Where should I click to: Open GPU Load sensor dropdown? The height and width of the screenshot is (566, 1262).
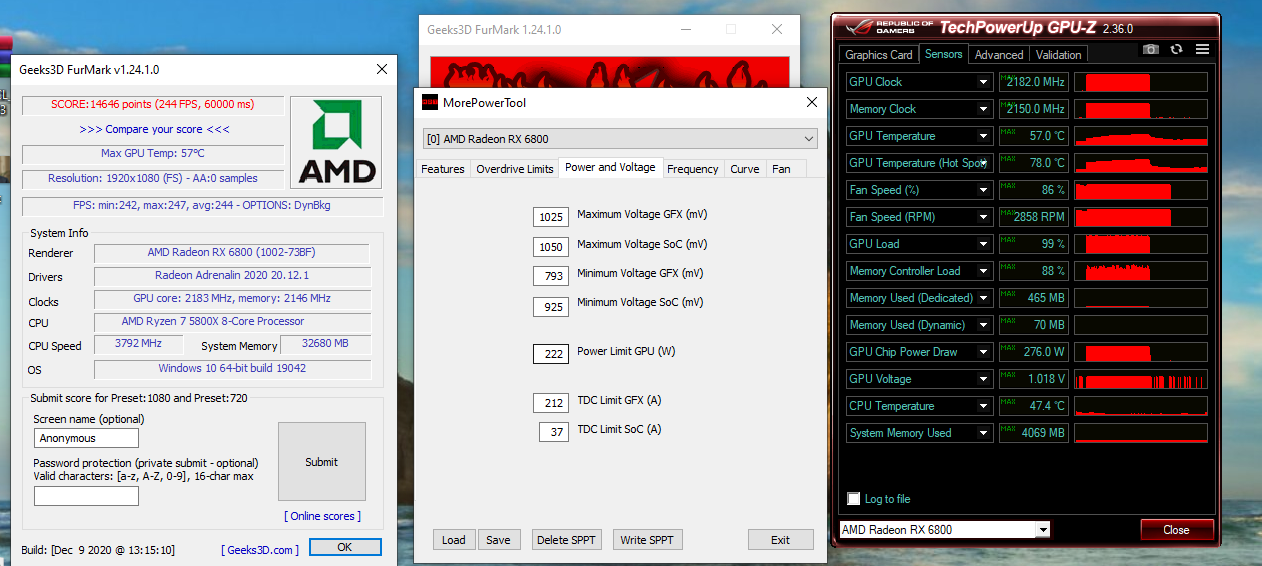[x=984, y=244]
